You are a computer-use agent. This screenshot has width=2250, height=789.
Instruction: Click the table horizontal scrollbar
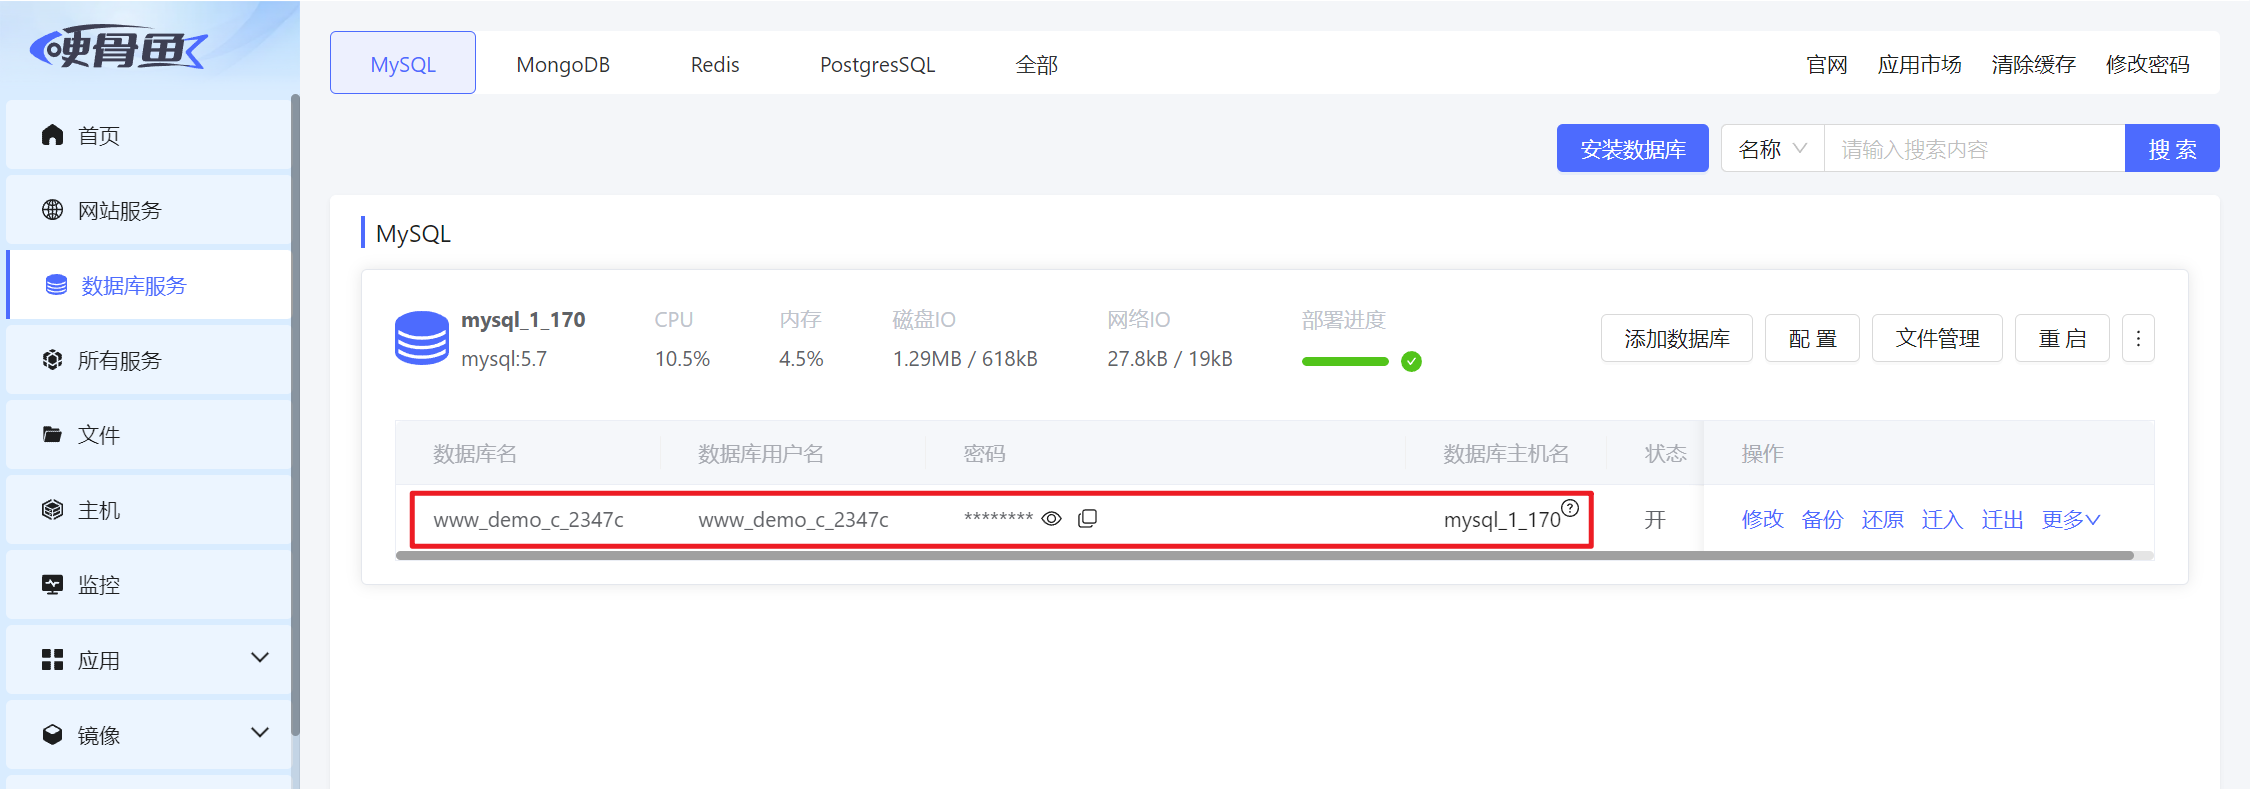[1265, 555]
